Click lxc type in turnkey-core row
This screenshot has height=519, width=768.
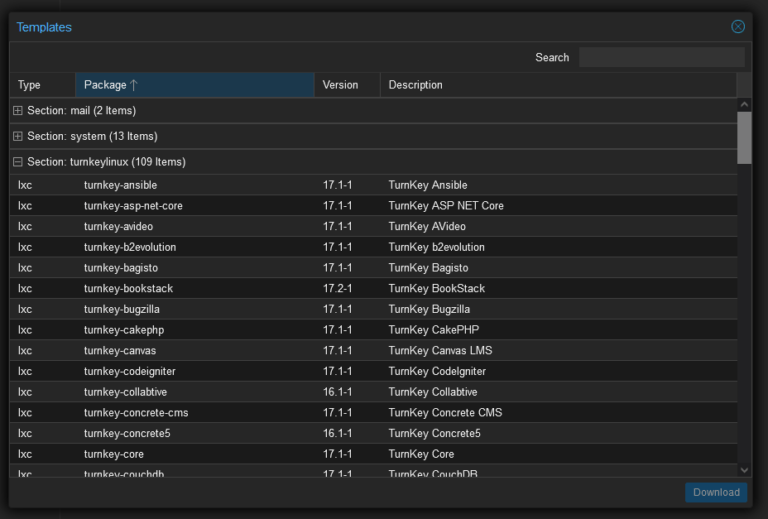click(24, 454)
